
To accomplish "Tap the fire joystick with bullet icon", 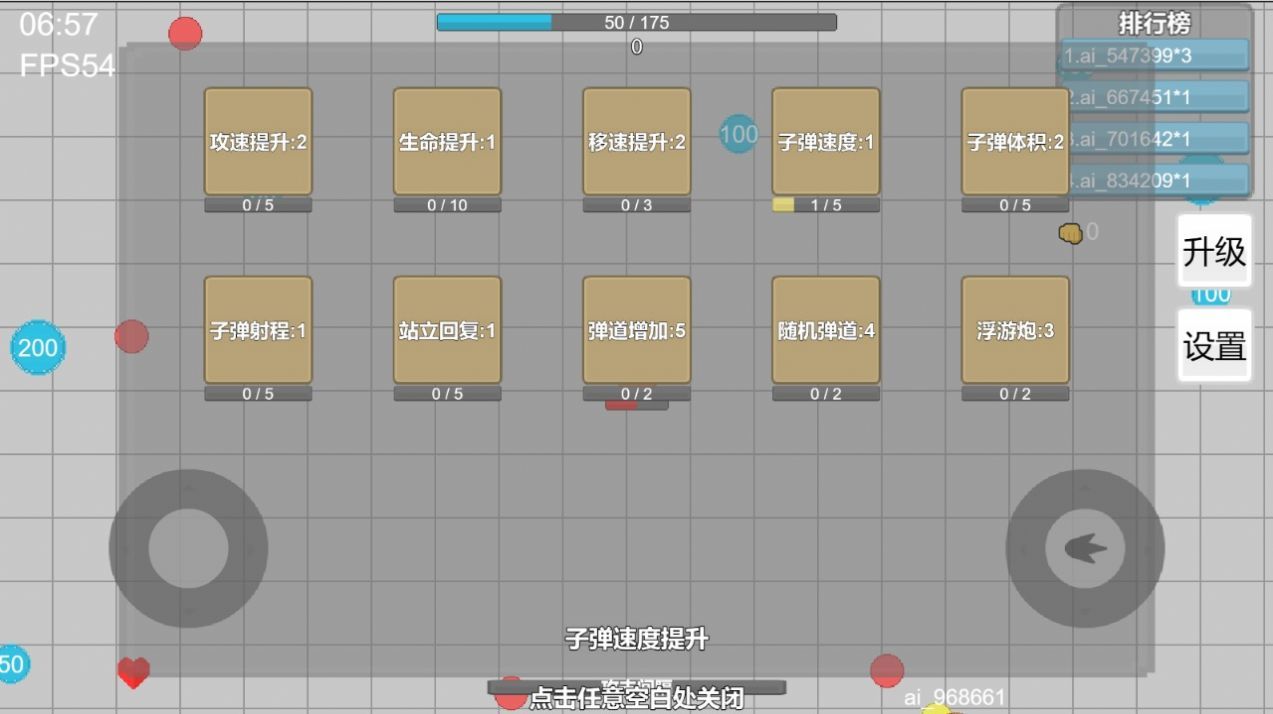I will [x=1085, y=548].
